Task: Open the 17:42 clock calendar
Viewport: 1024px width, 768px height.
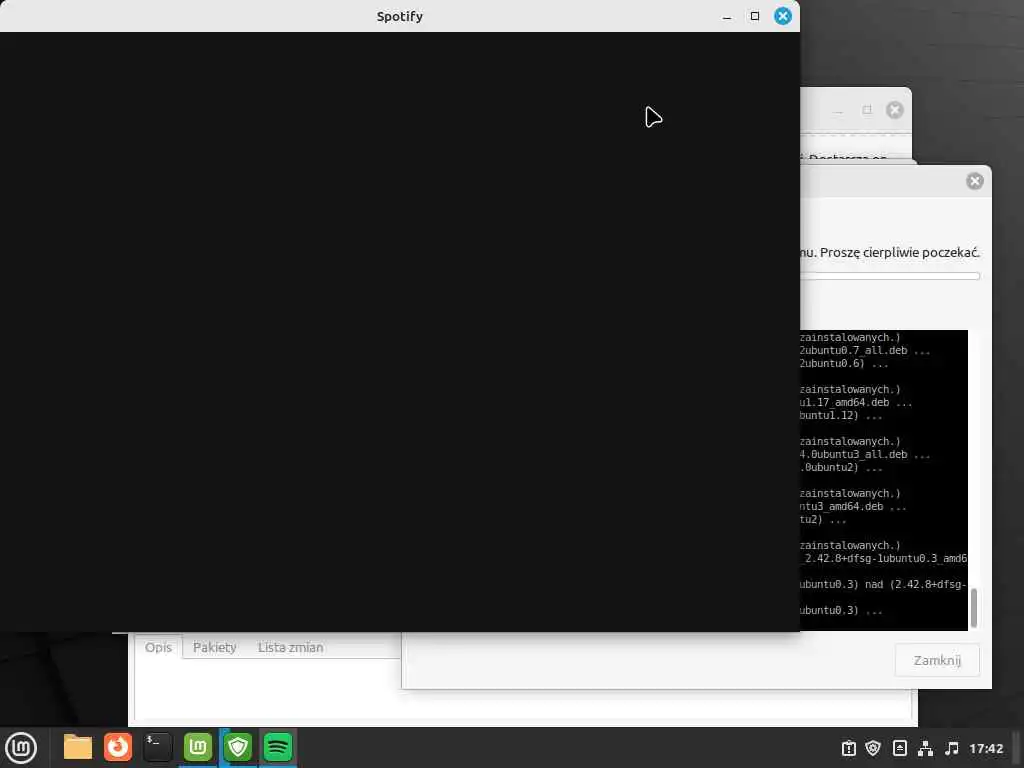Action: pyautogui.click(x=986, y=748)
